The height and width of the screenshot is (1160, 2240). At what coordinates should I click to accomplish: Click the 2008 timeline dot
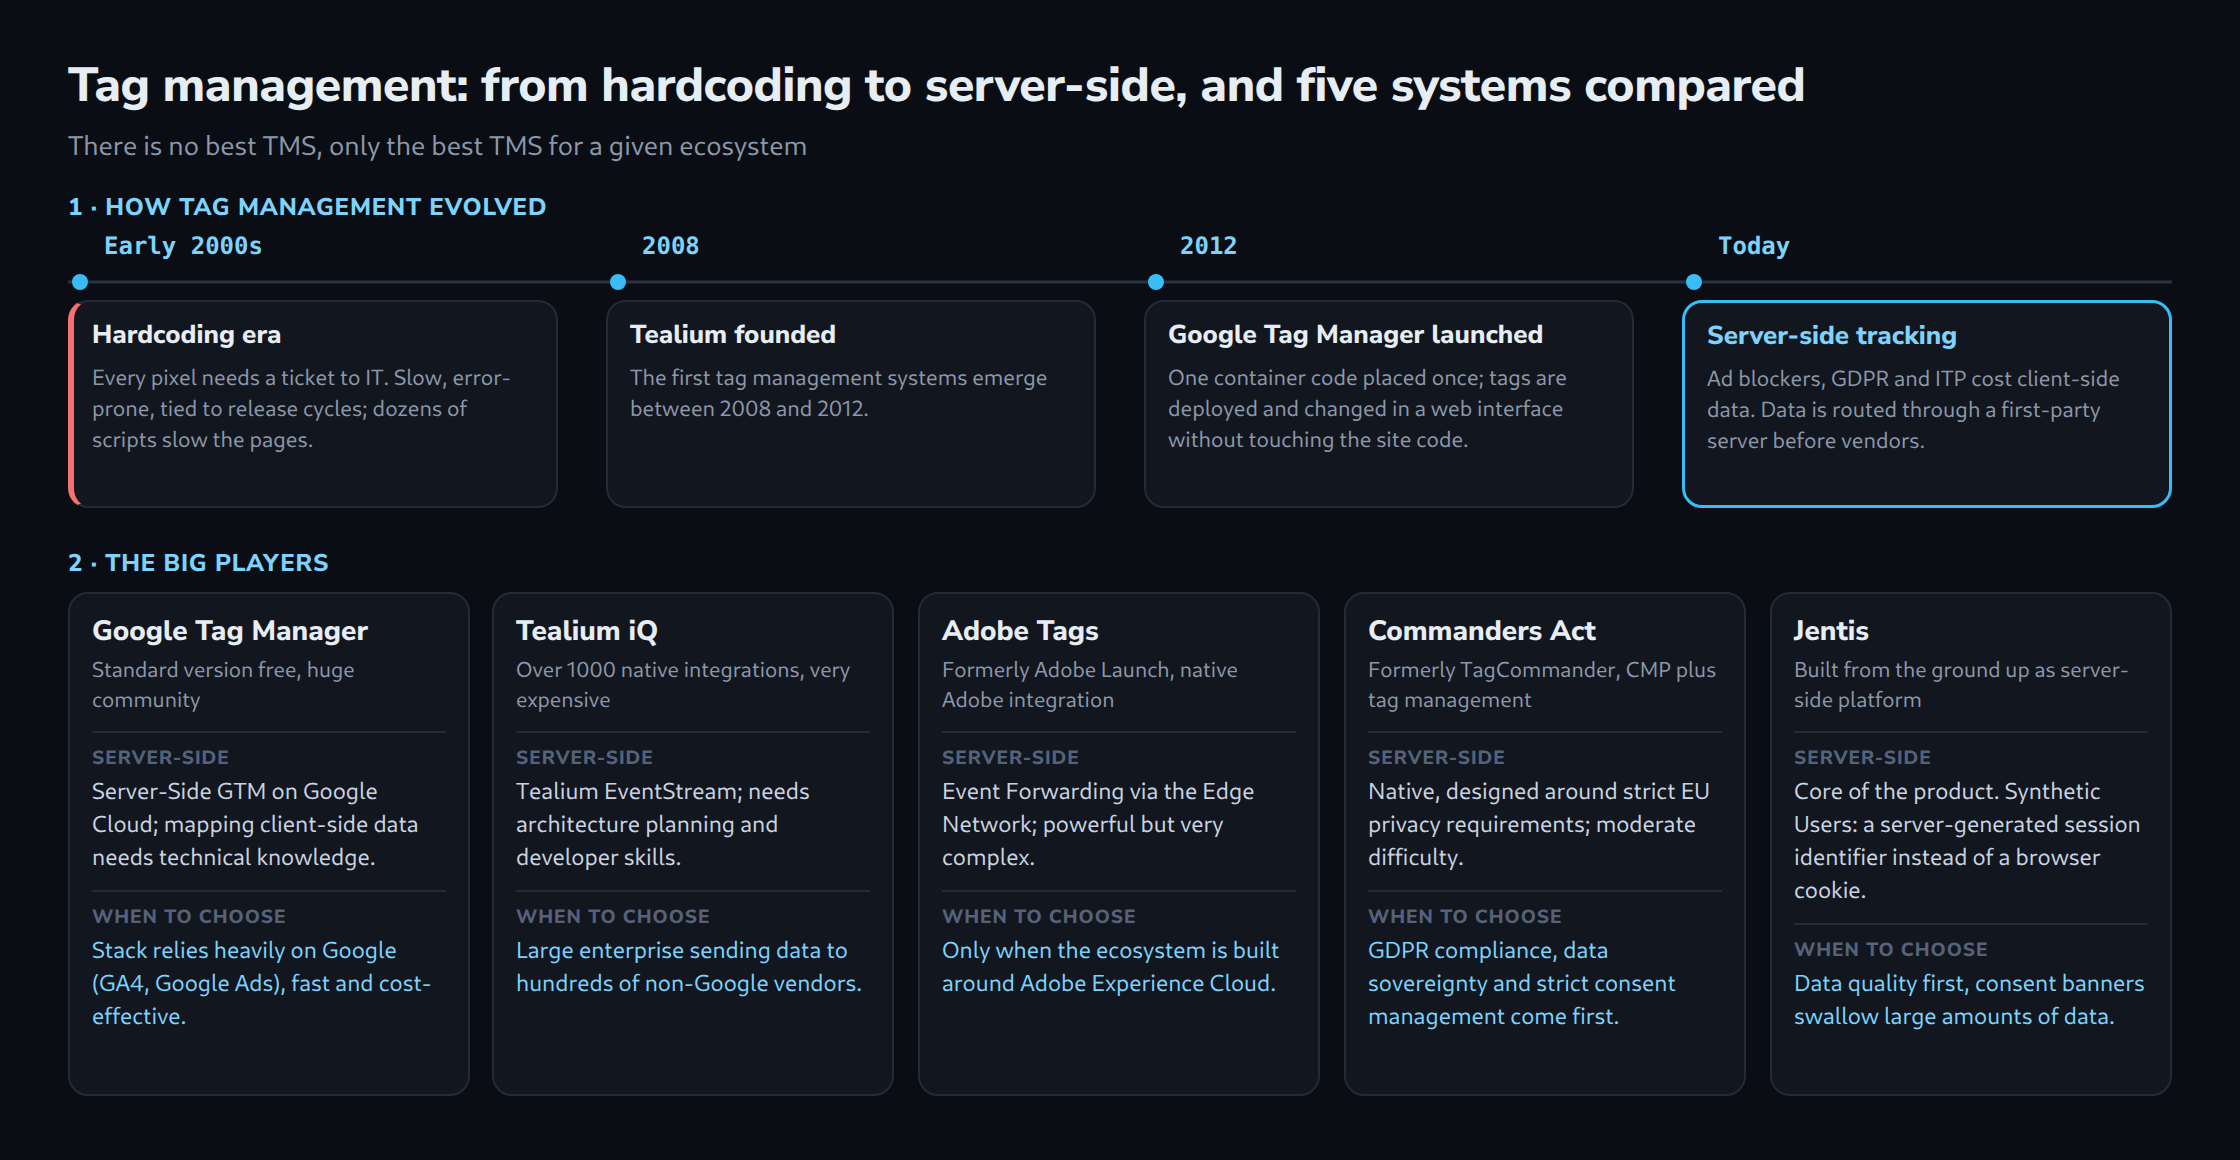tap(618, 282)
